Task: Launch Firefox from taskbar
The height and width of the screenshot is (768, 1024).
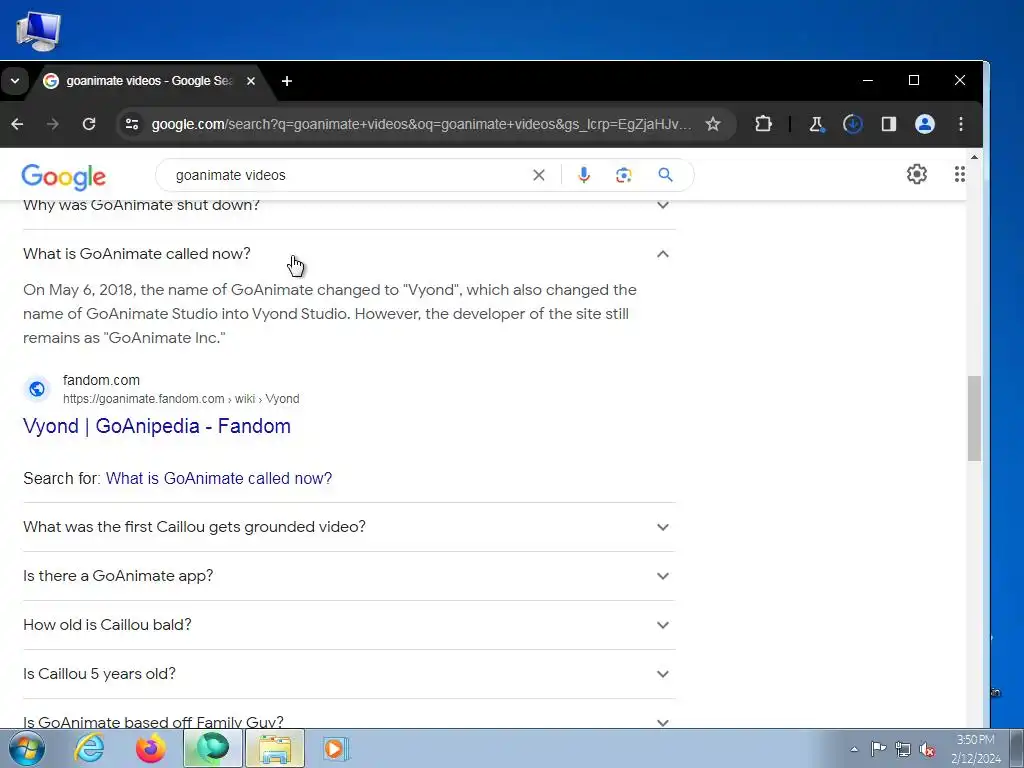Action: pos(150,748)
